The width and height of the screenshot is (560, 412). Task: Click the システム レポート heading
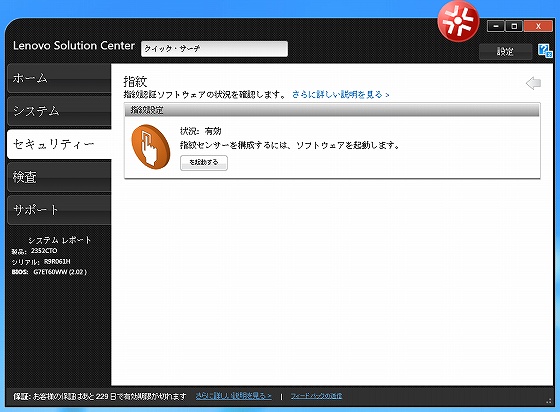coord(60,240)
